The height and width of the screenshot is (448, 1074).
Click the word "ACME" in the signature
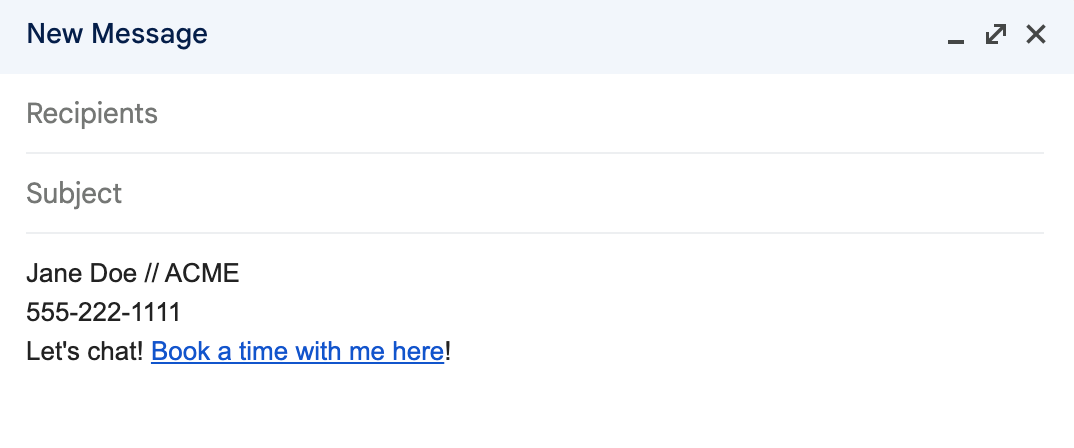coord(202,273)
